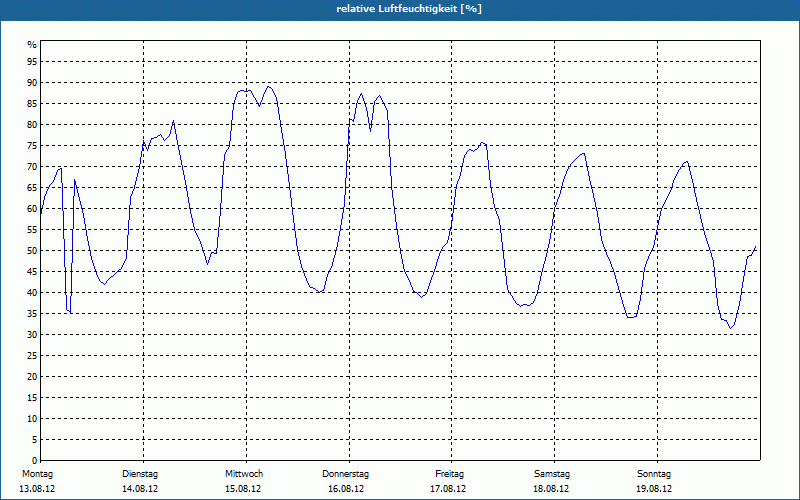The image size is (800, 500).
Task: Select the date '18.08.12'
Action: [551, 489]
